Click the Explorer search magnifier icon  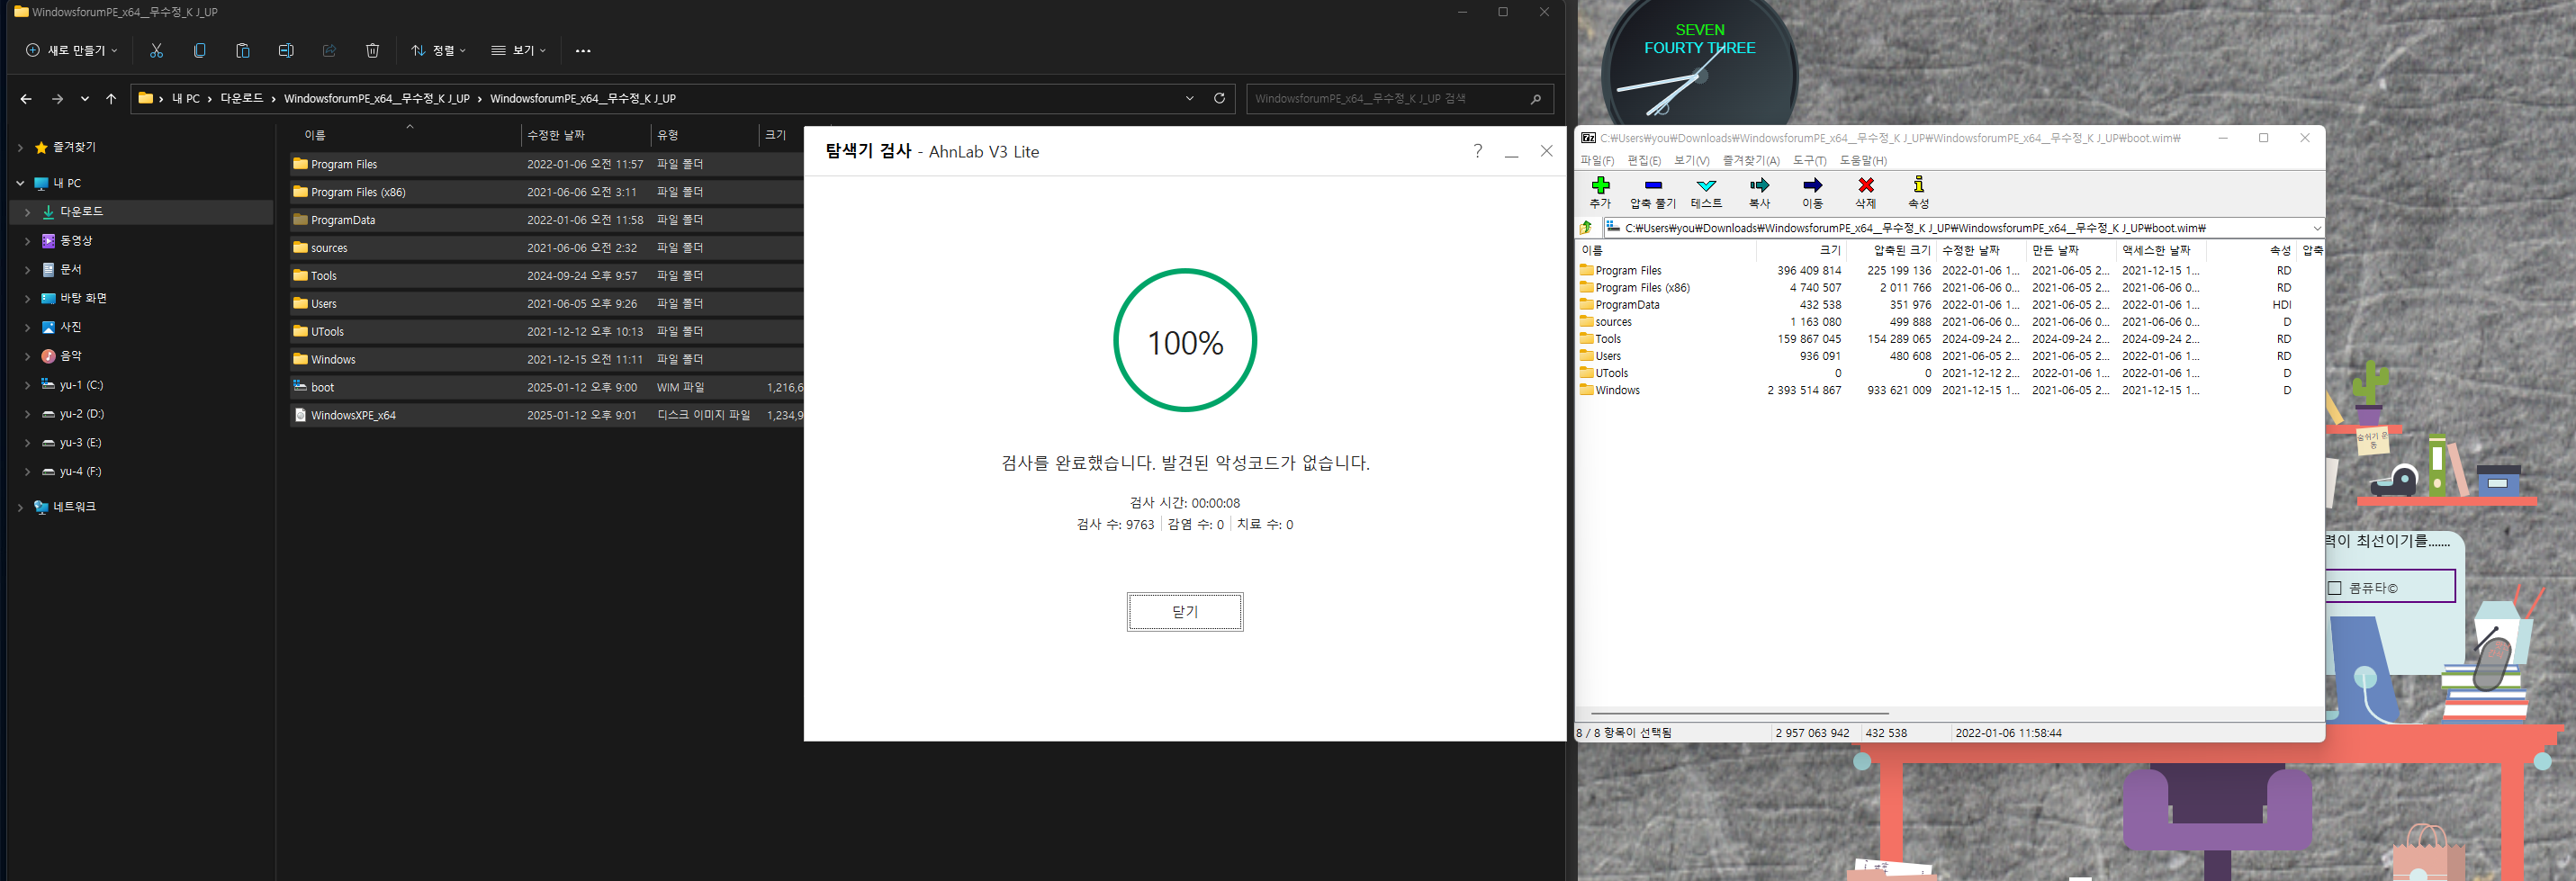click(x=1535, y=99)
